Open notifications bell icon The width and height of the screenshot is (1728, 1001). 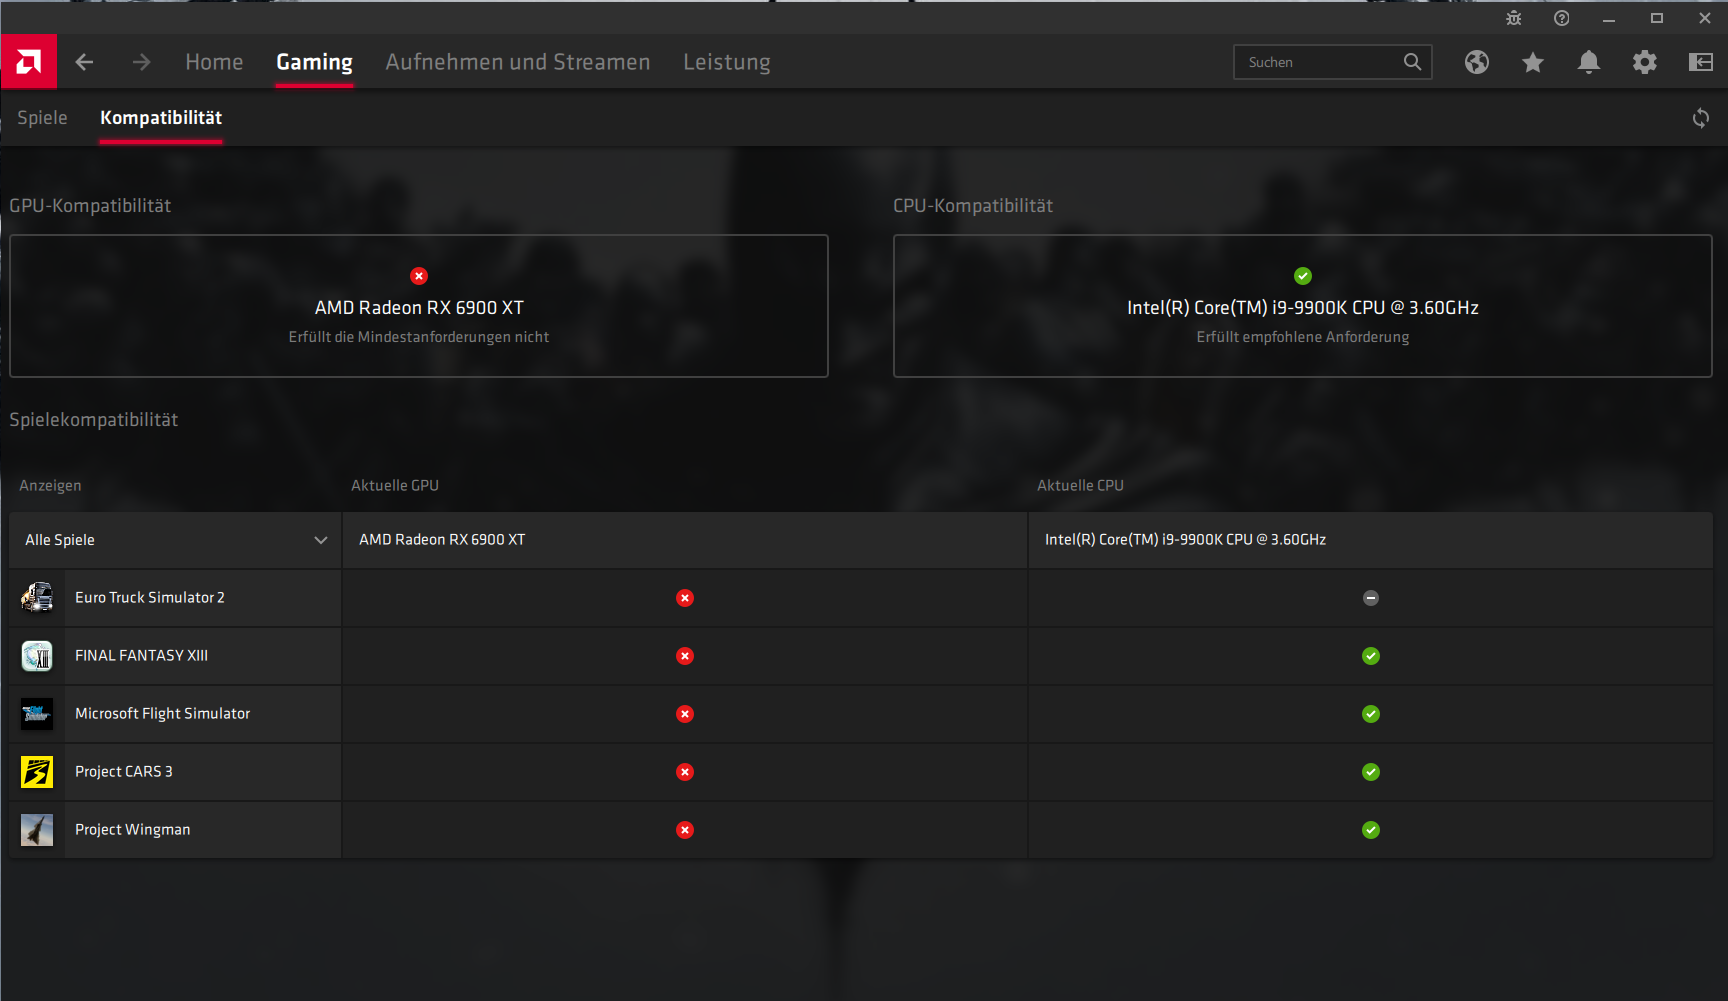pos(1589,62)
